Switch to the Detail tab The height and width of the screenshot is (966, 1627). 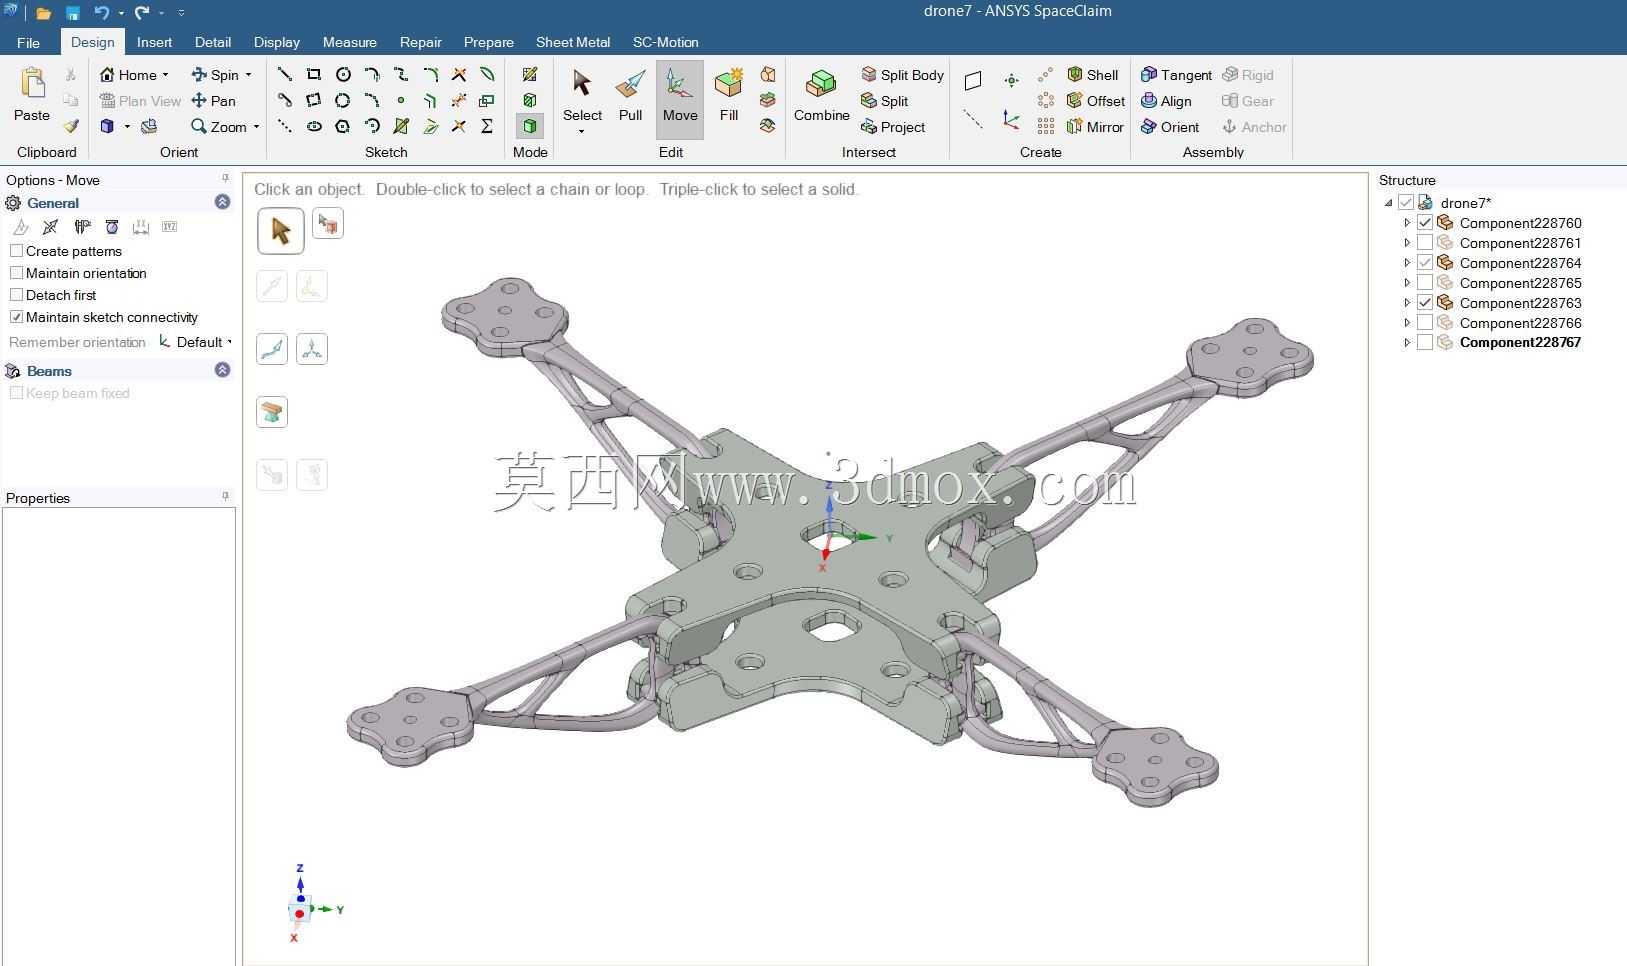point(213,42)
